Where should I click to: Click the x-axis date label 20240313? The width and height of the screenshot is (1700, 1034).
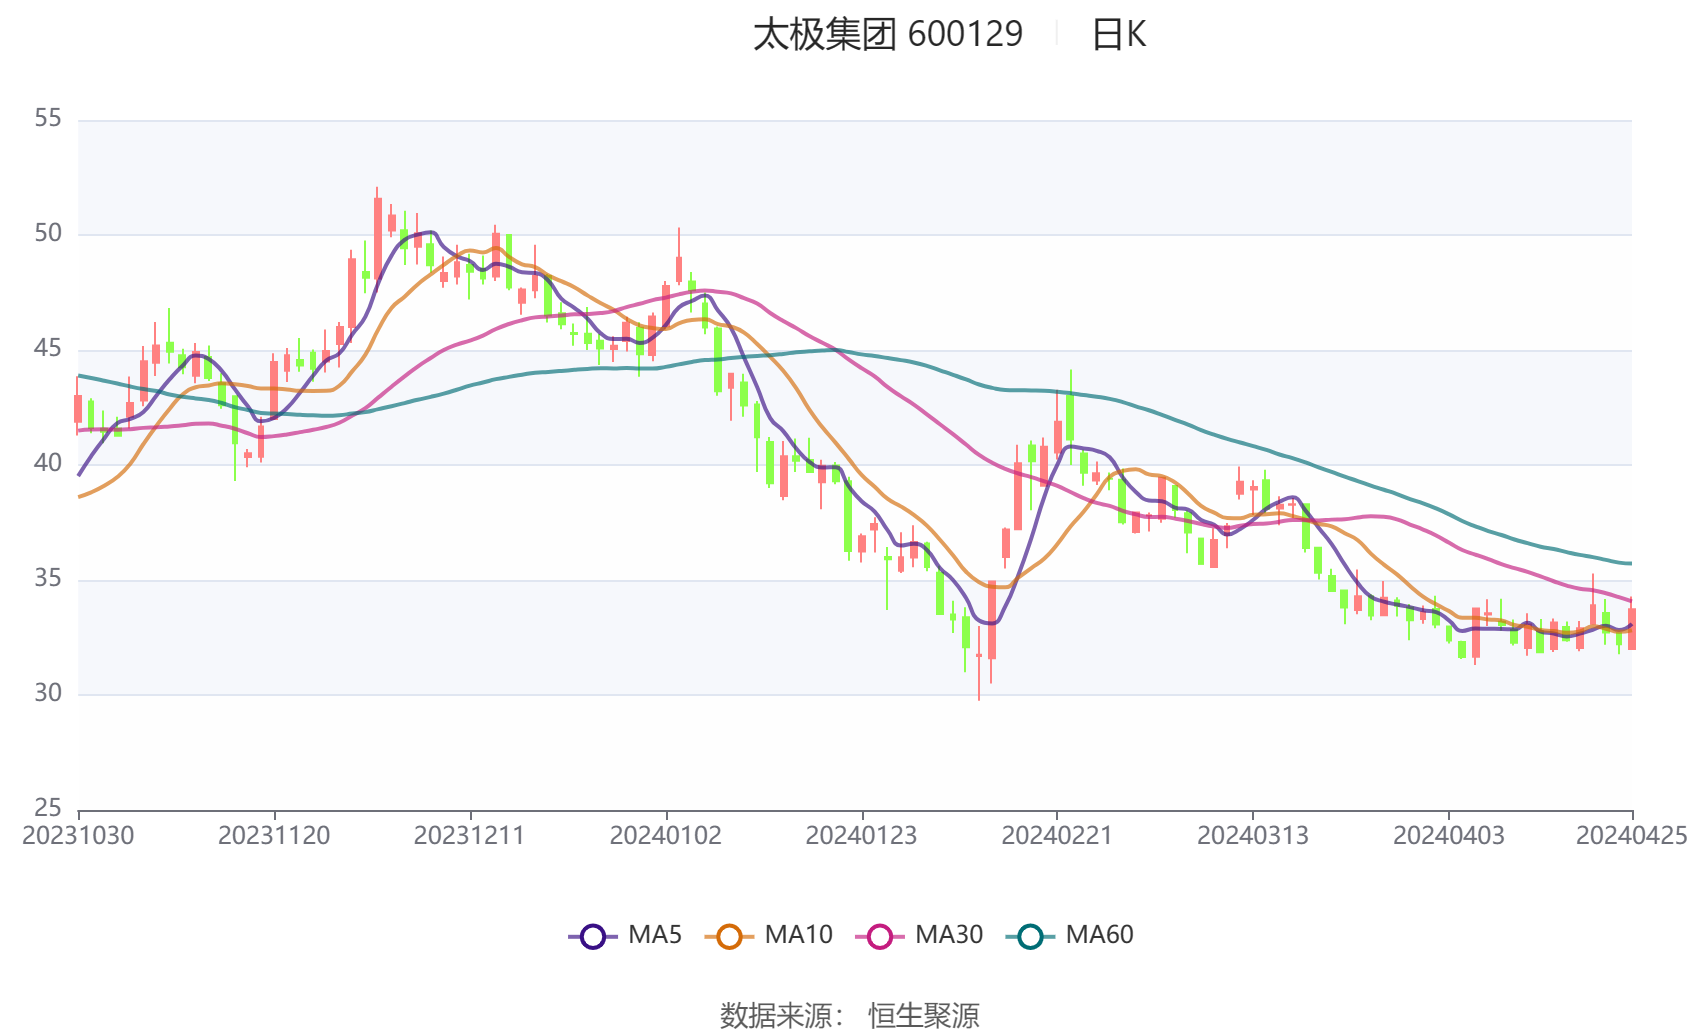1253,835
